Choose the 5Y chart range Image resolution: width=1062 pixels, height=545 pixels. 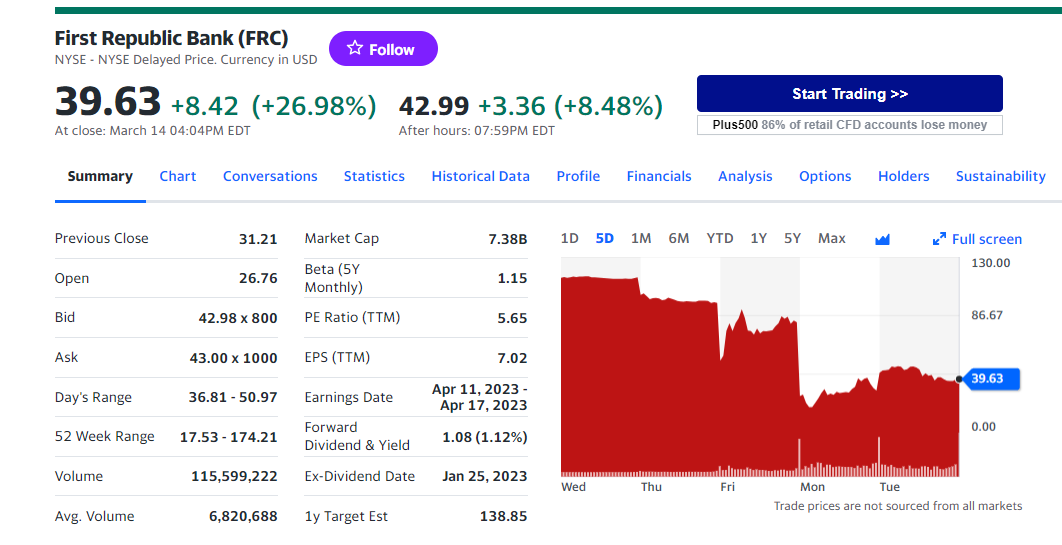point(792,238)
